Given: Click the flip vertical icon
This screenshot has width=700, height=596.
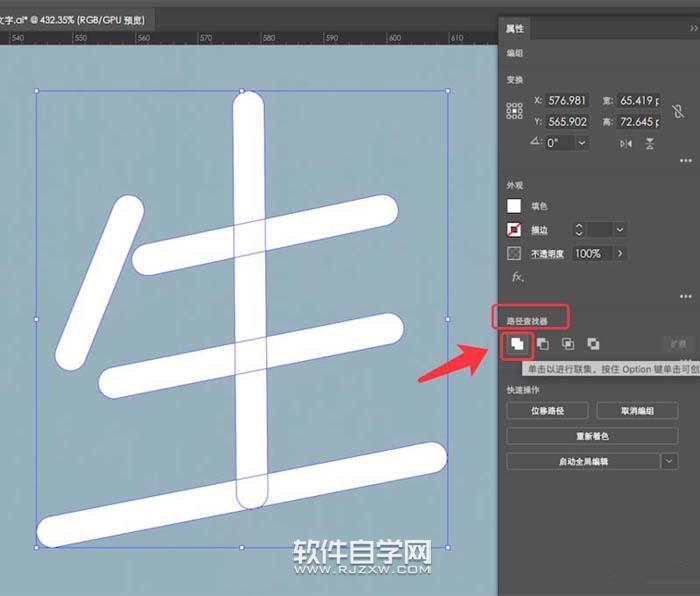Looking at the screenshot, I should click(x=650, y=144).
